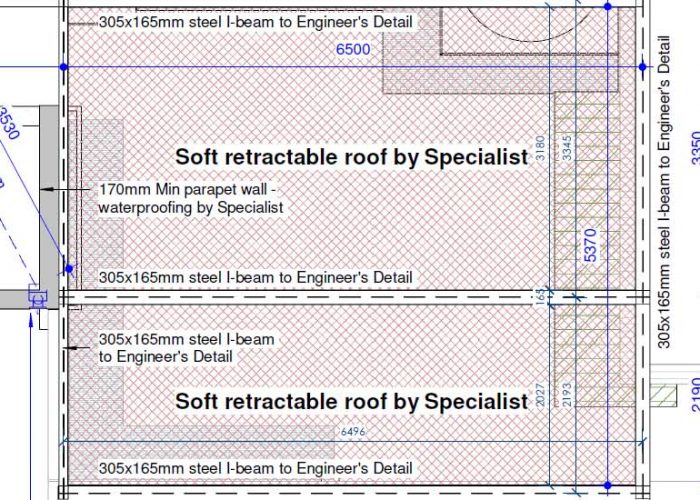
Task: Select the 5370 vertical dimension text
Action: [590, 245]
